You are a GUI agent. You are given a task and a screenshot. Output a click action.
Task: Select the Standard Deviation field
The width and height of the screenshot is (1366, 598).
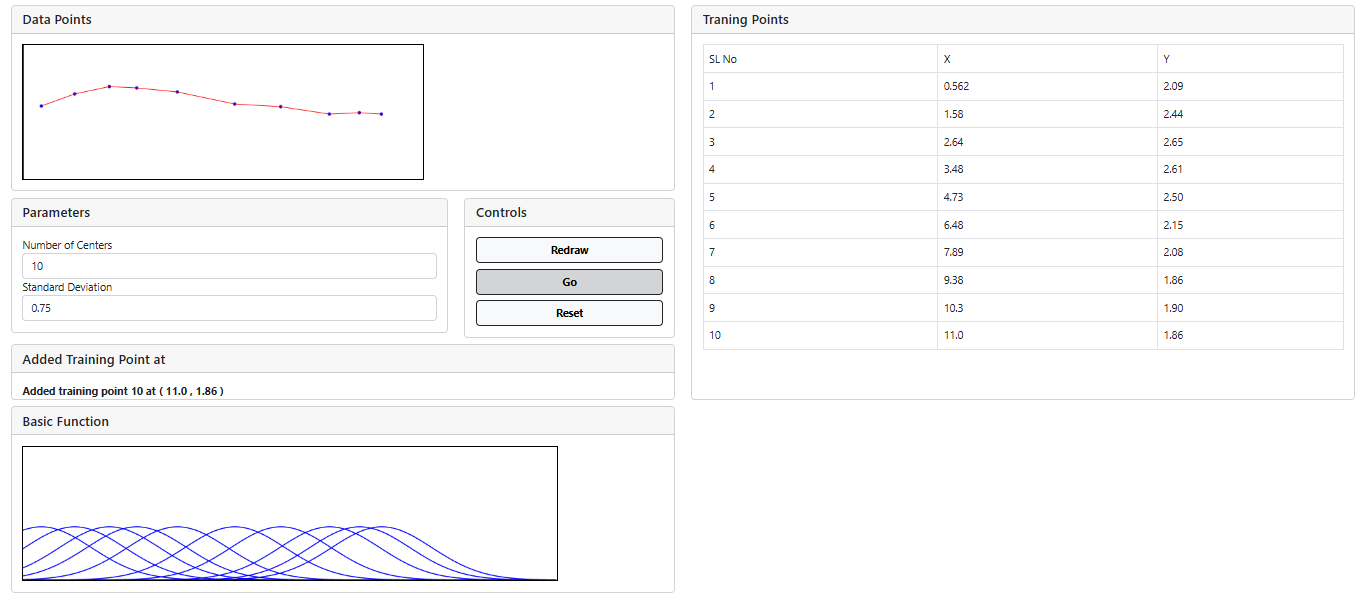click(x=229, y=308)
